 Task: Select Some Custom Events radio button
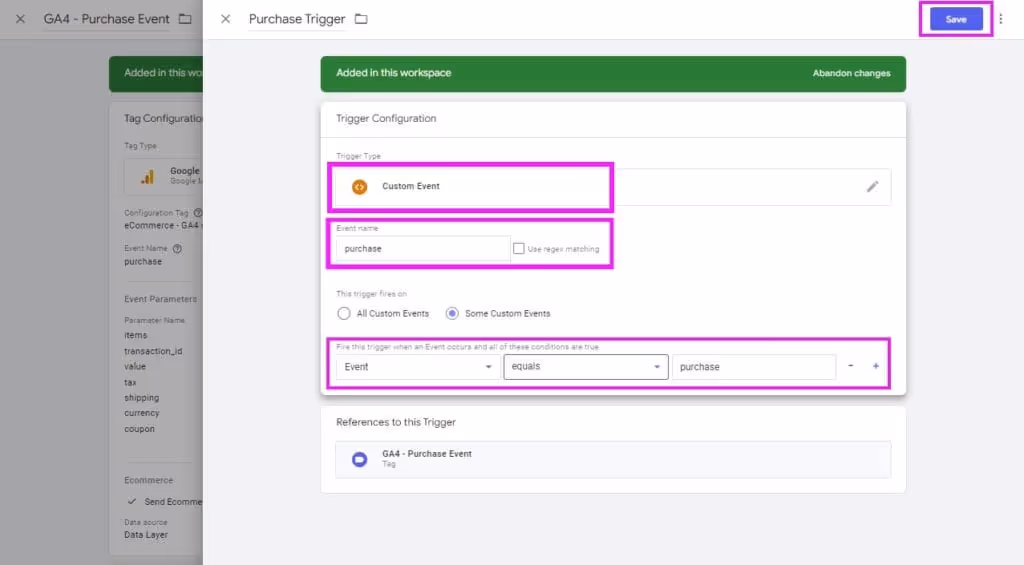pos(452,314)
